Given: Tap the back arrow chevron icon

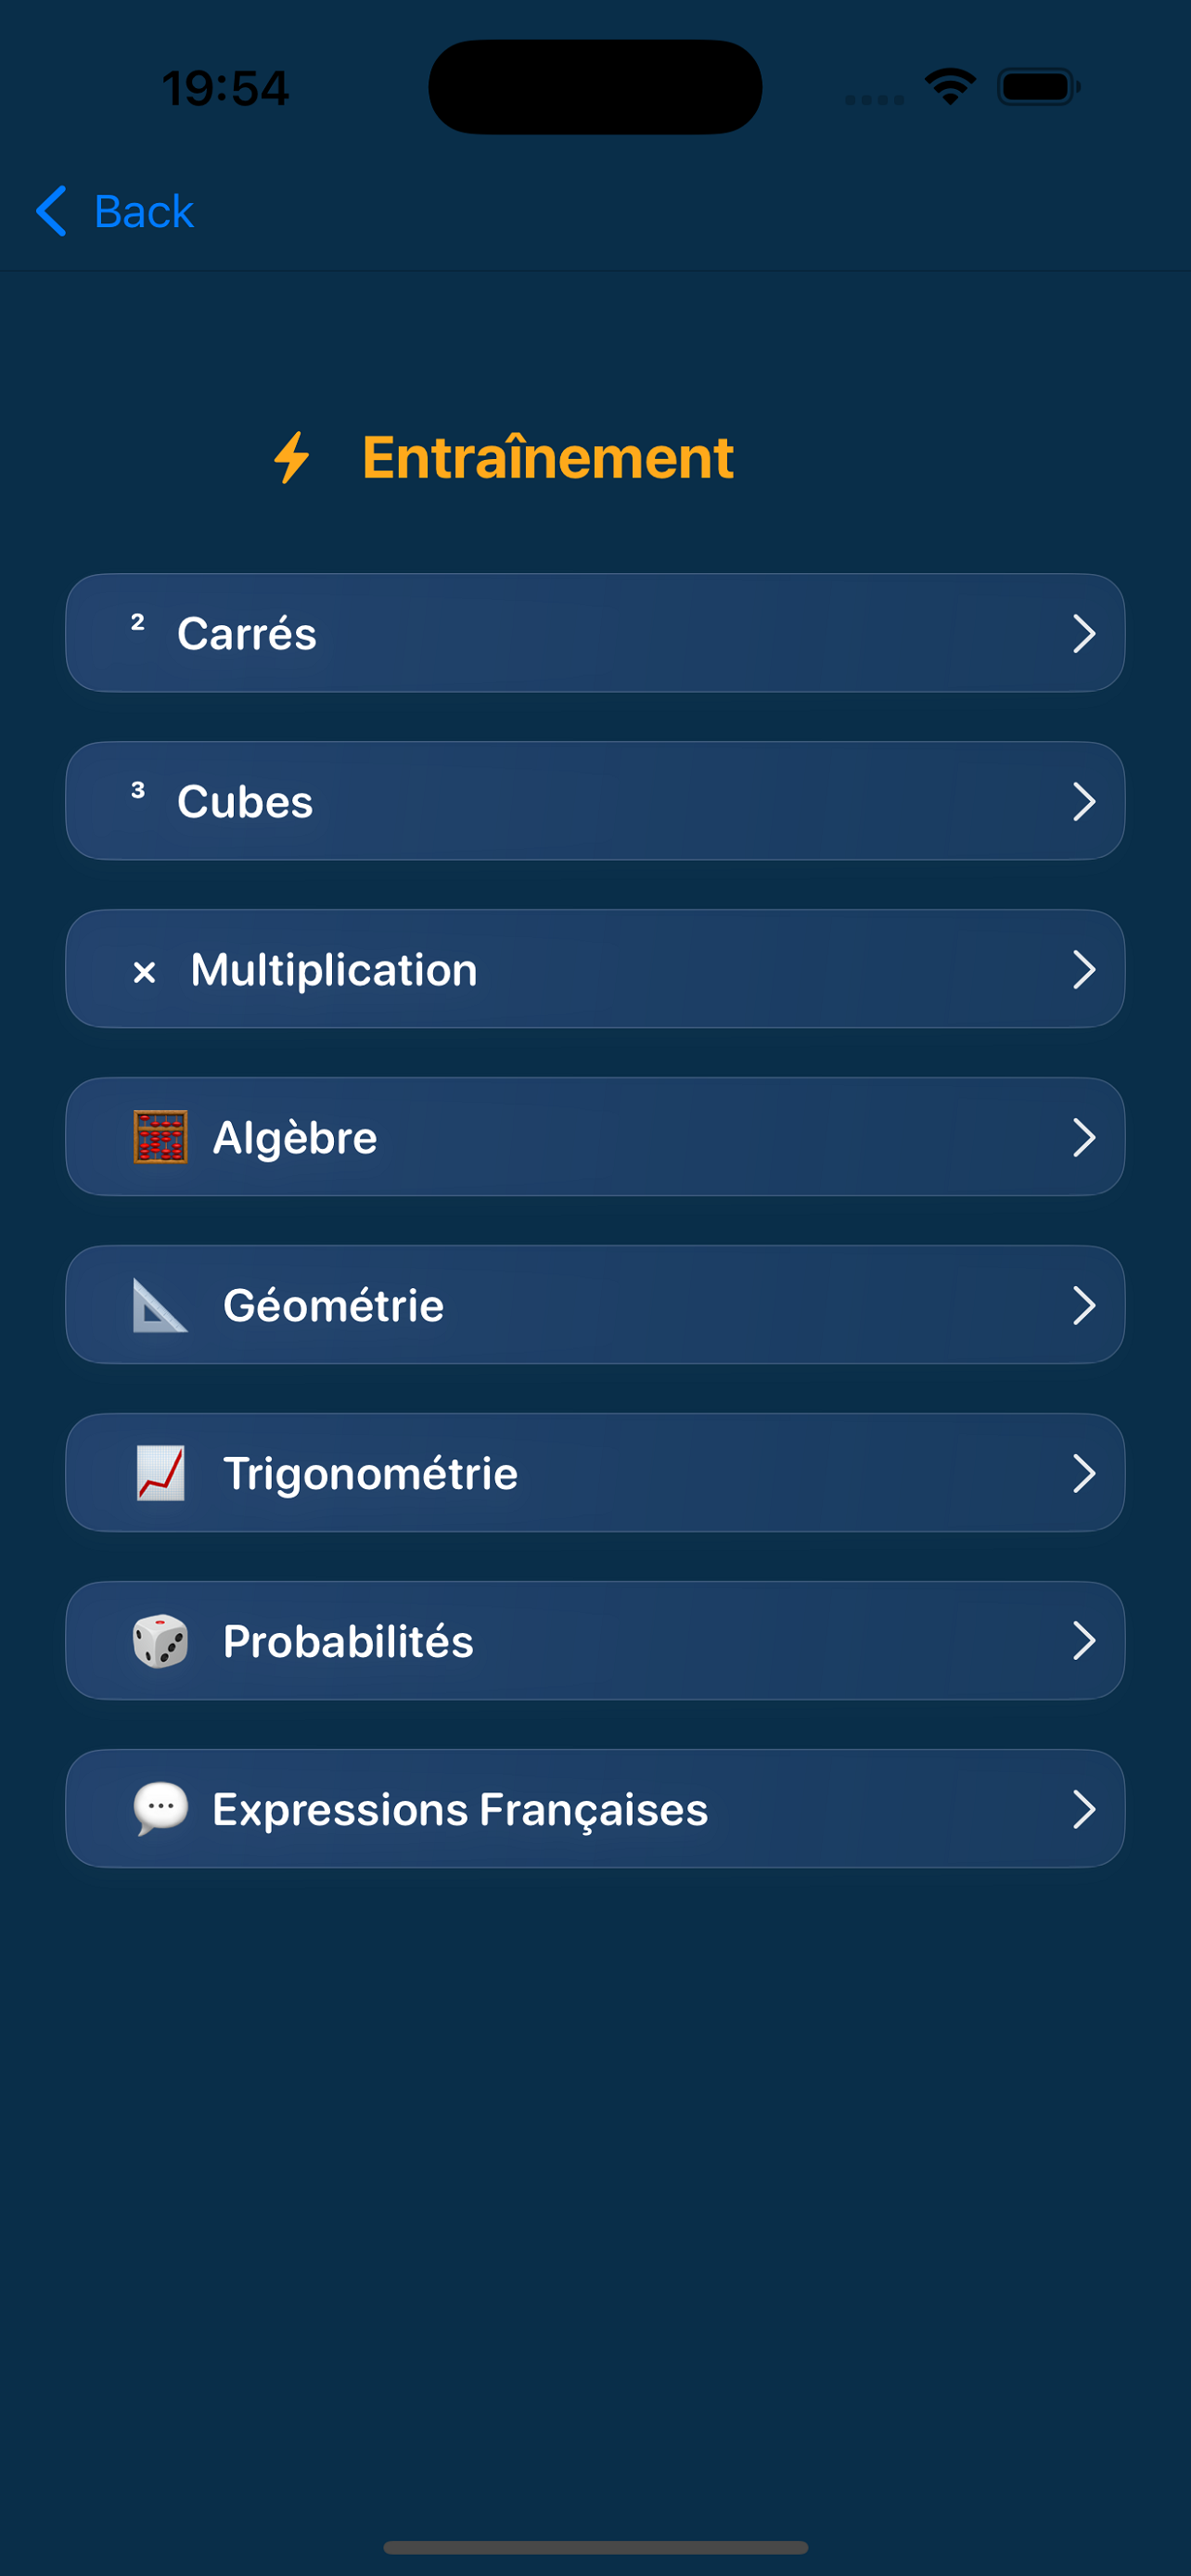Looking at the screenshot, I should (52, 211).
